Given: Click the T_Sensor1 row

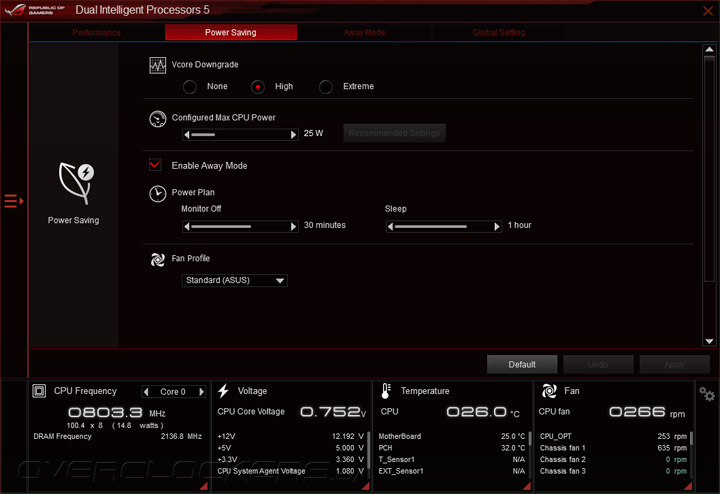Looking at the screenshot, I should pos(451,460).
